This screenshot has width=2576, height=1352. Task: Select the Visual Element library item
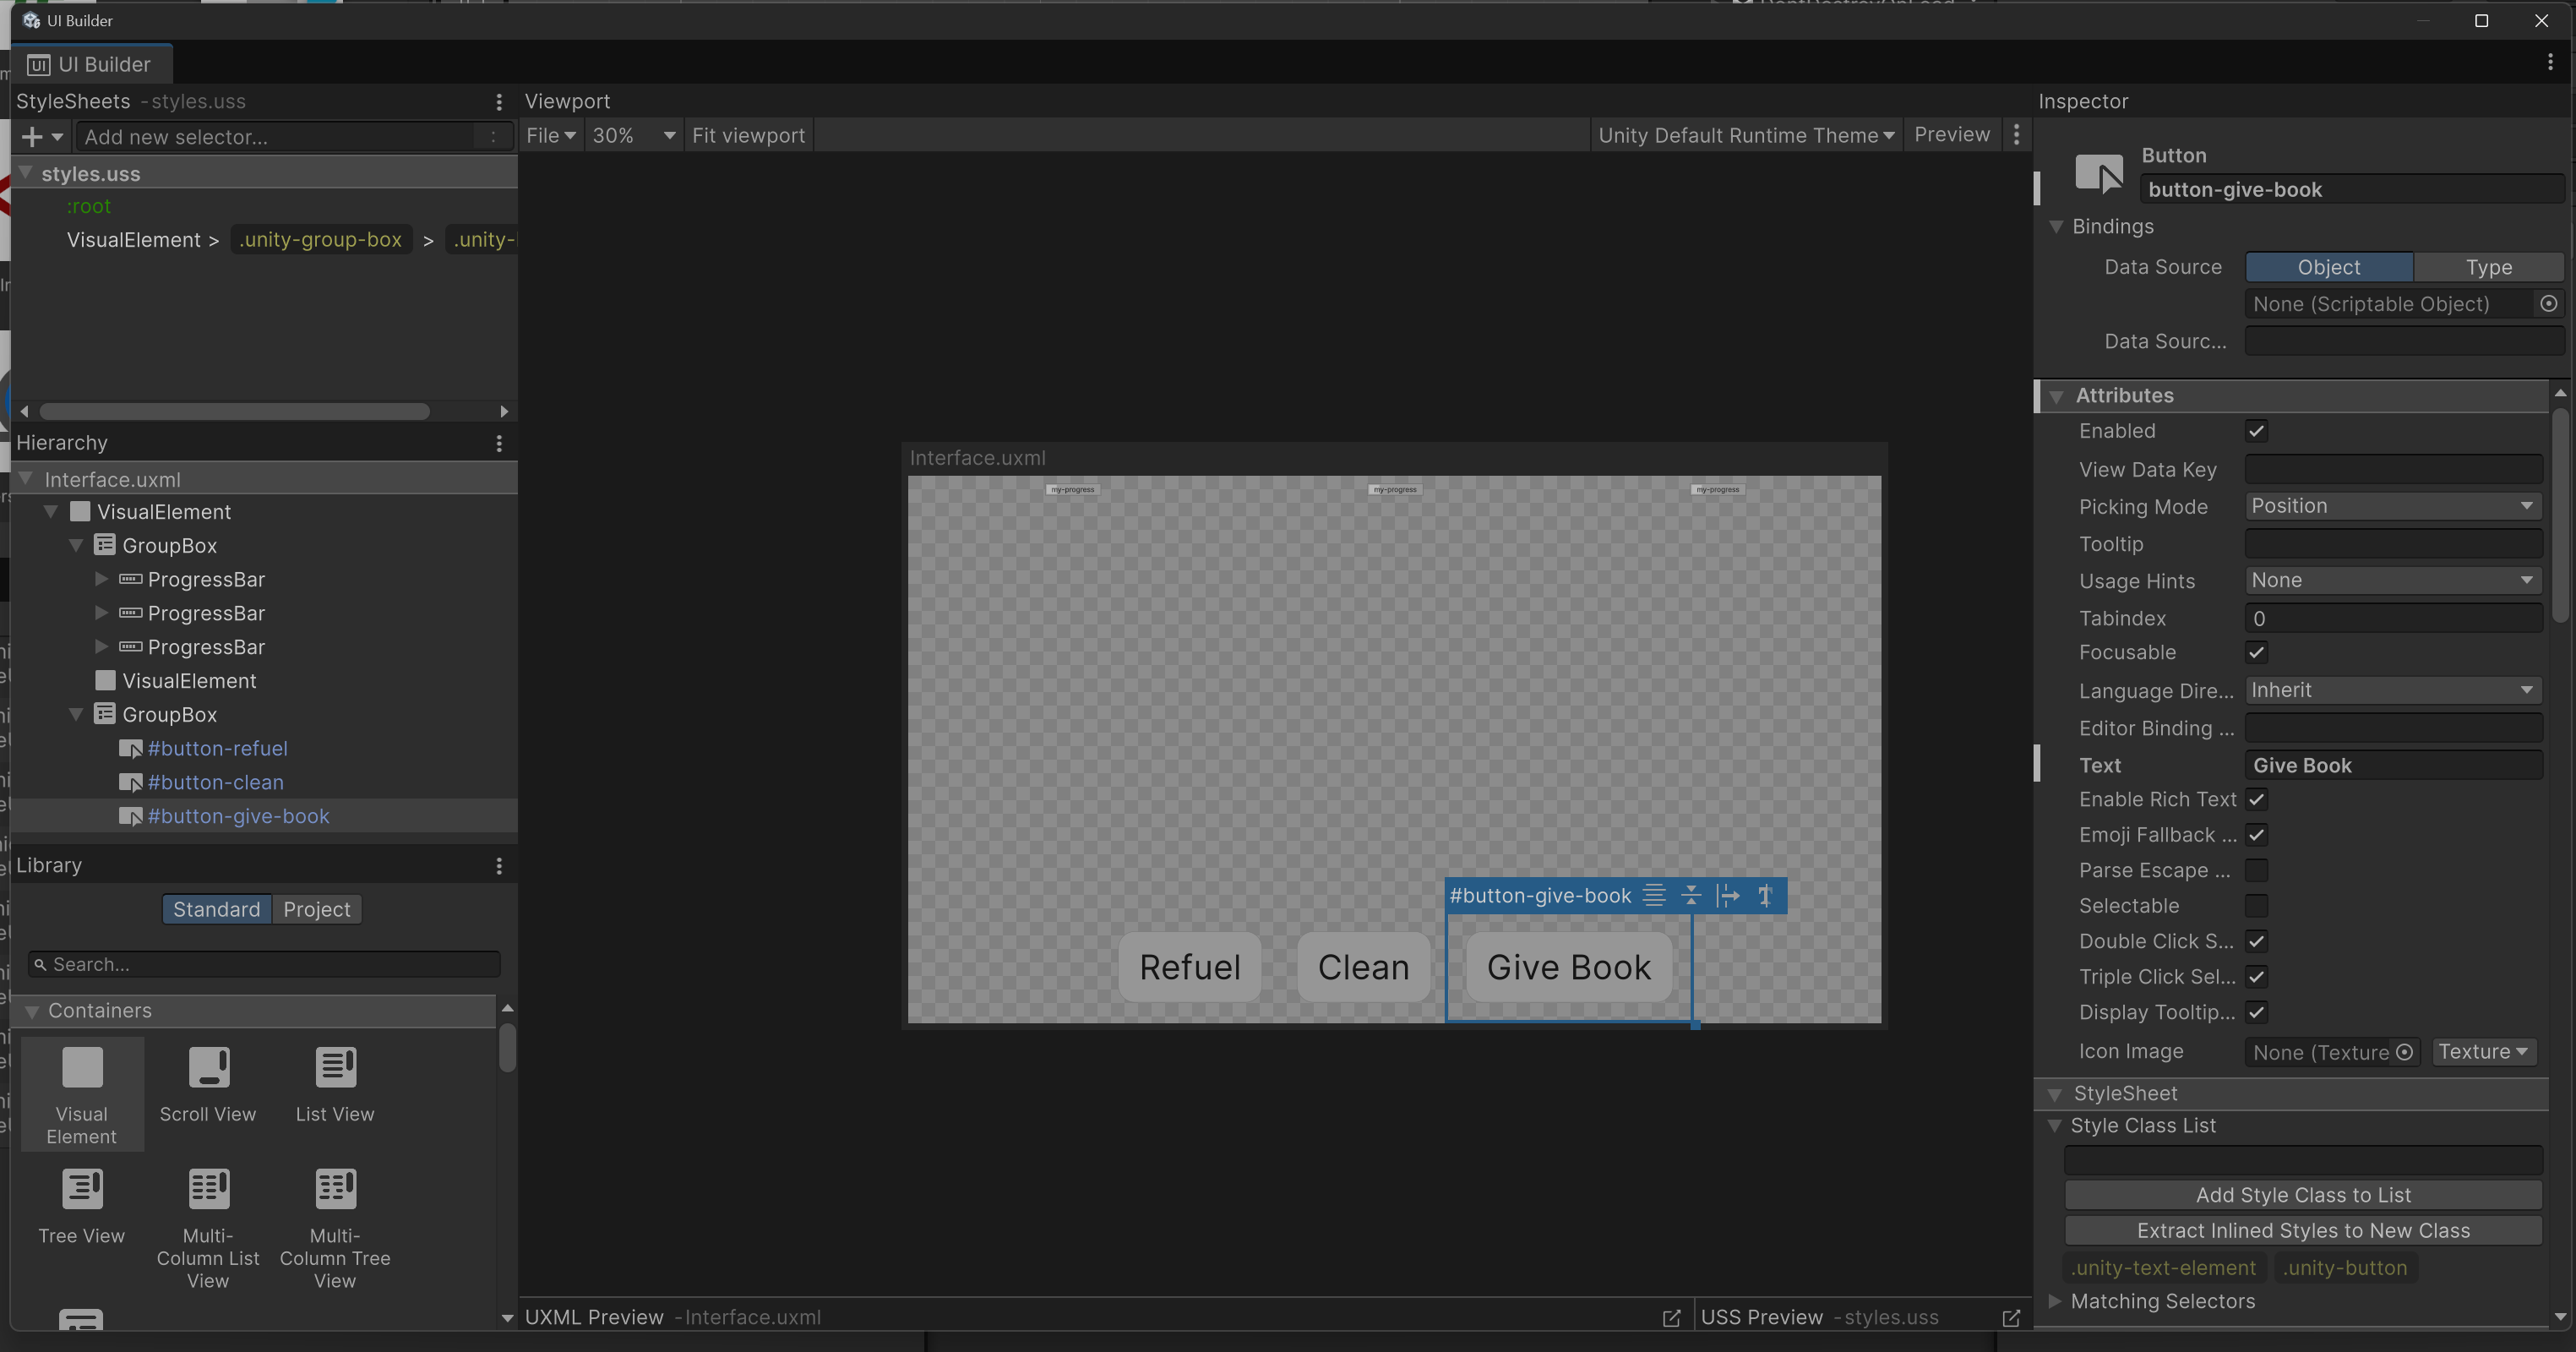[82, 1094]
